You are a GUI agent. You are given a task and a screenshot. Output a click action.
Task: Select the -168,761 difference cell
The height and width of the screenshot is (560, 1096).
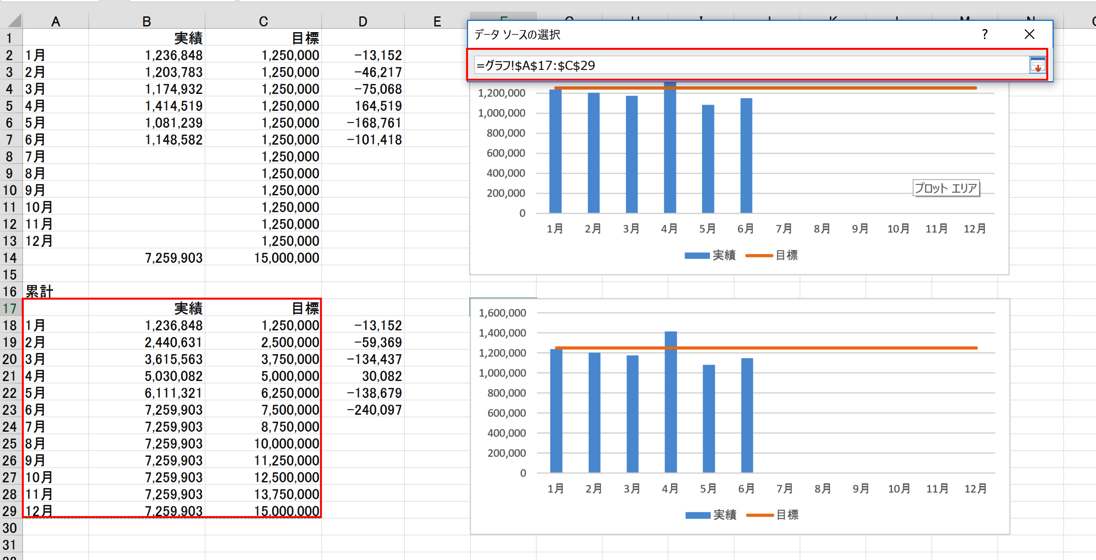pos(363,122)
